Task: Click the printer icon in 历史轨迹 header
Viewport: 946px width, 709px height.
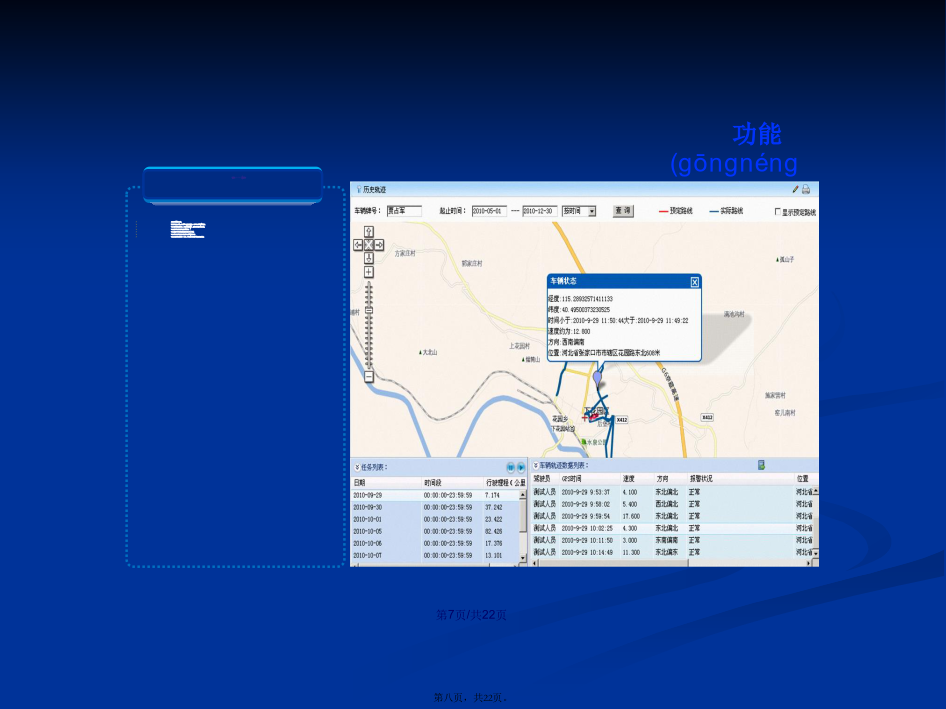Action: point(805,189)
